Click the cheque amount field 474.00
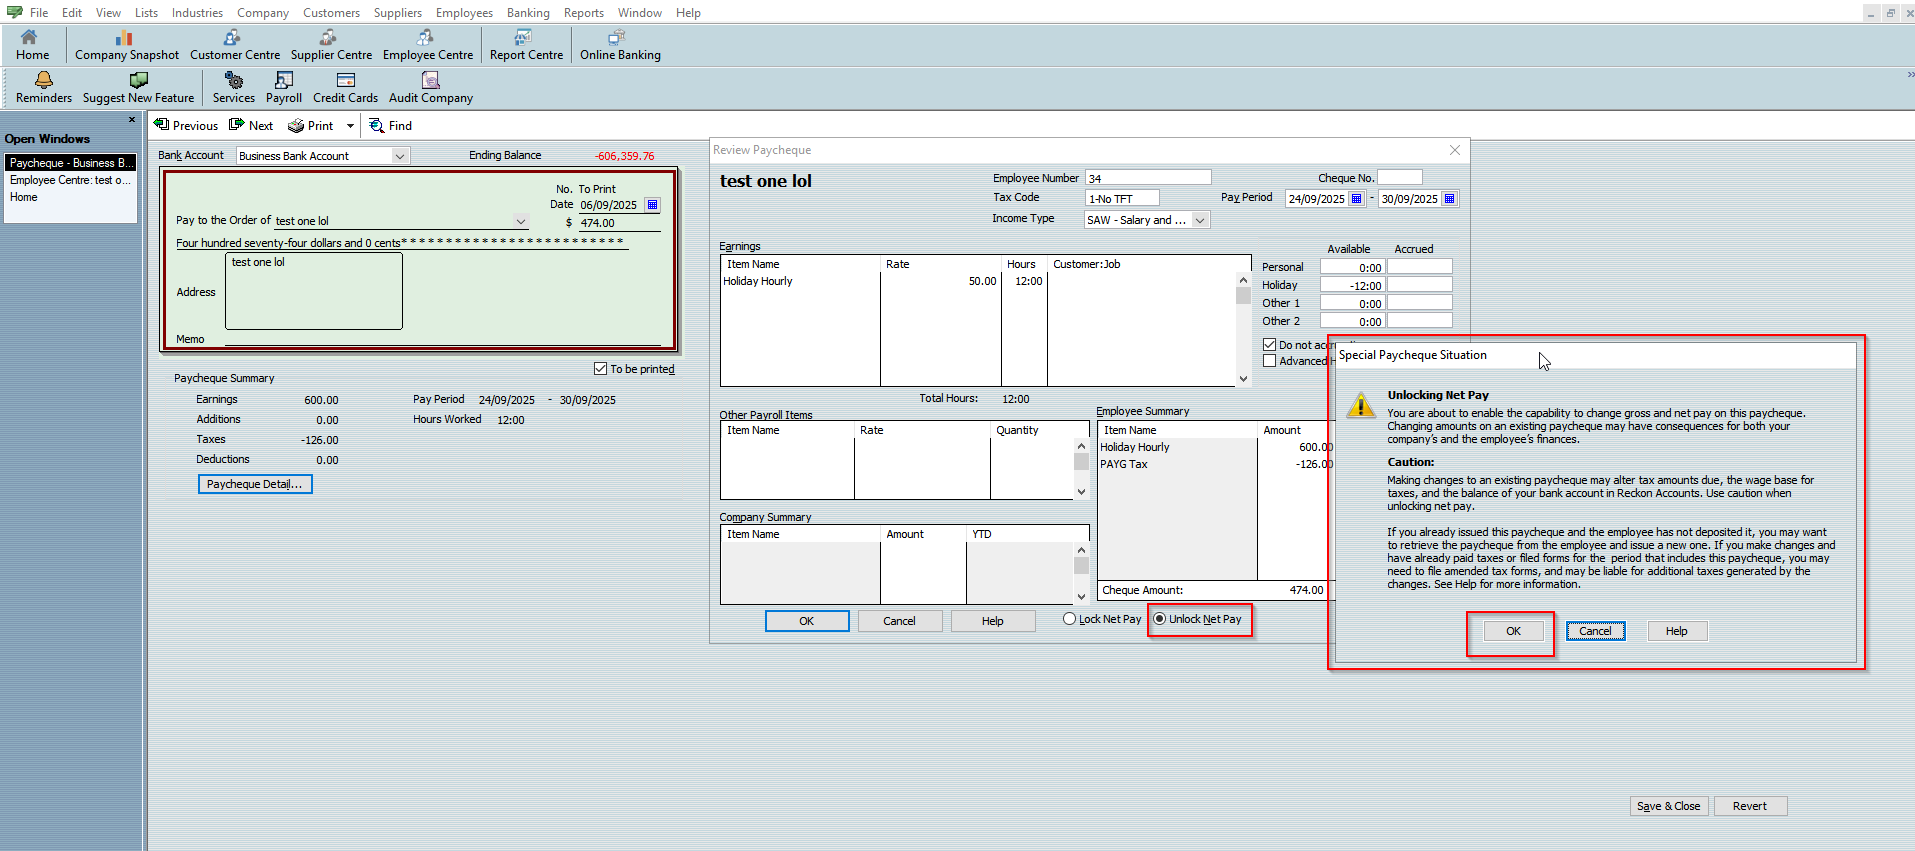1915x851 pixels. tap(619, 223)
